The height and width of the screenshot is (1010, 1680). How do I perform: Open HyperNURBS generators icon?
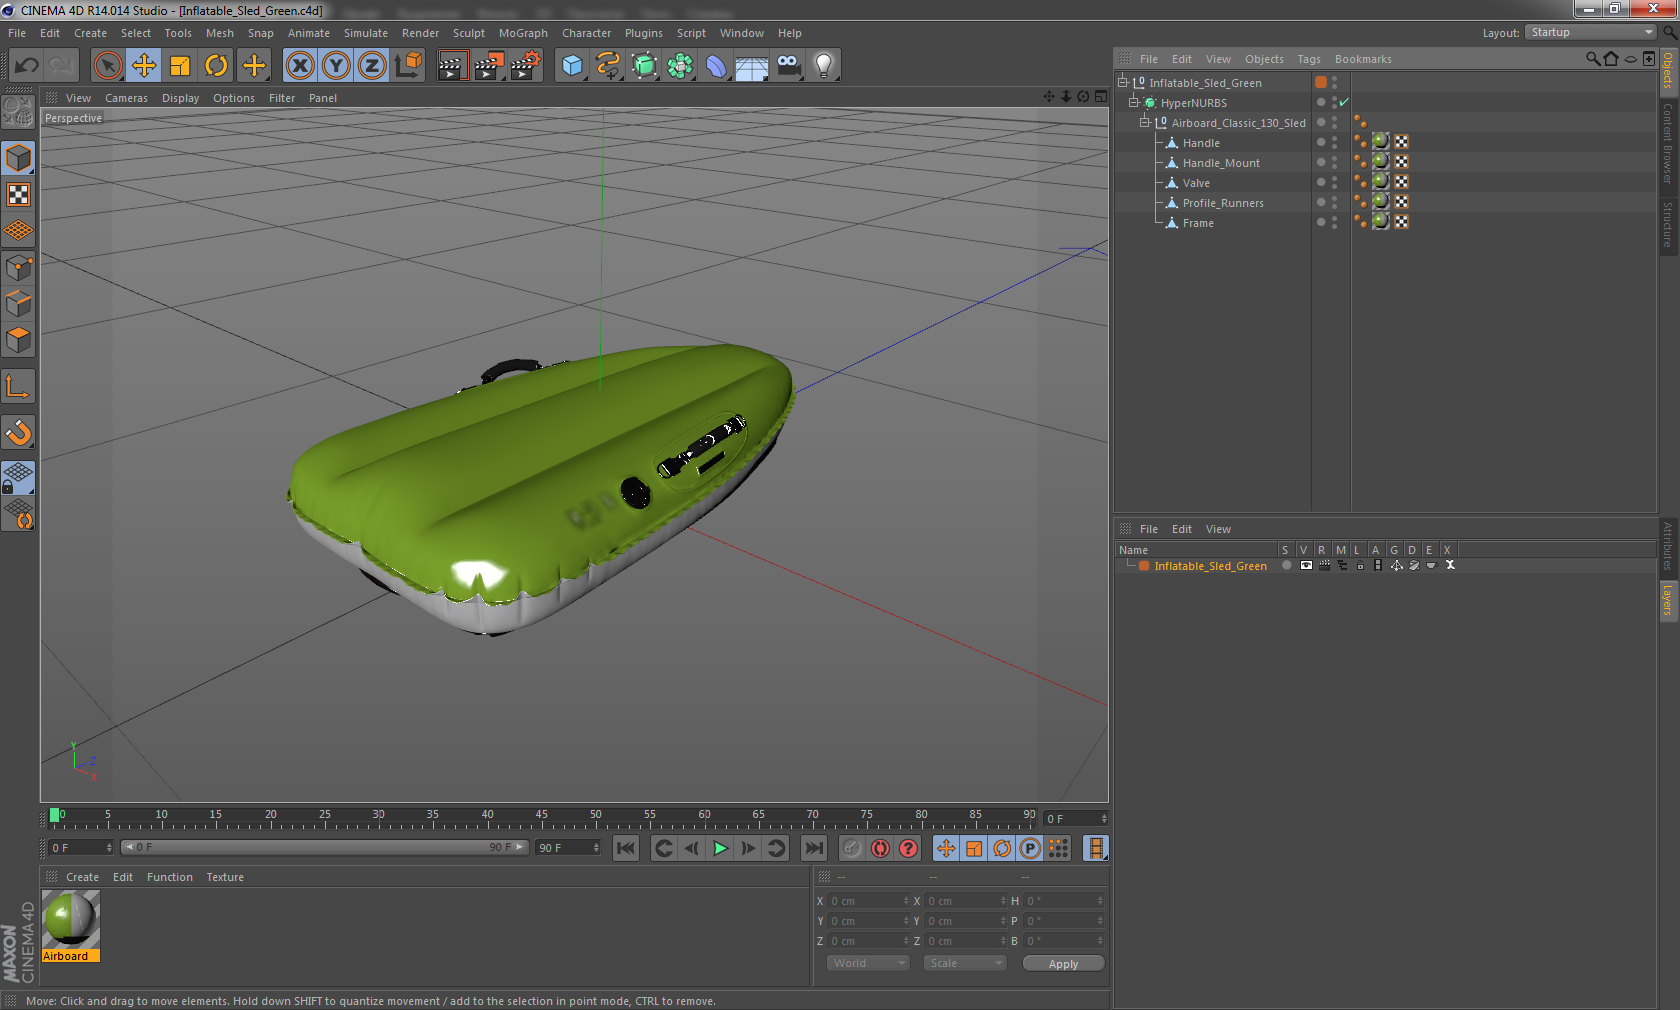(x=644, y=66)
